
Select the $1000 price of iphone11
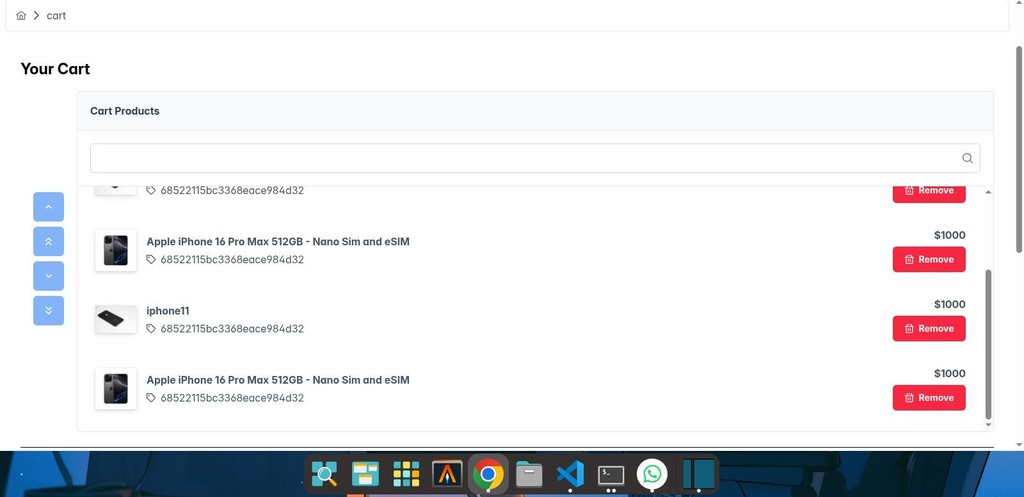tap(950, 304)
